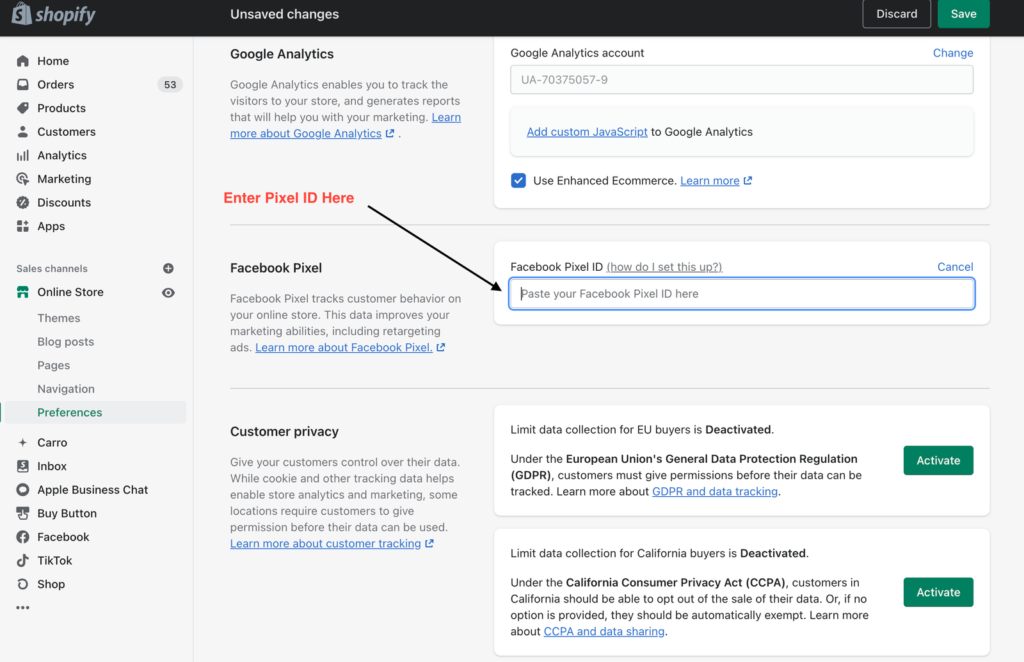Click the Inbox channel icon
Viewport: 1024px width, 662px height.
(23, 466)
